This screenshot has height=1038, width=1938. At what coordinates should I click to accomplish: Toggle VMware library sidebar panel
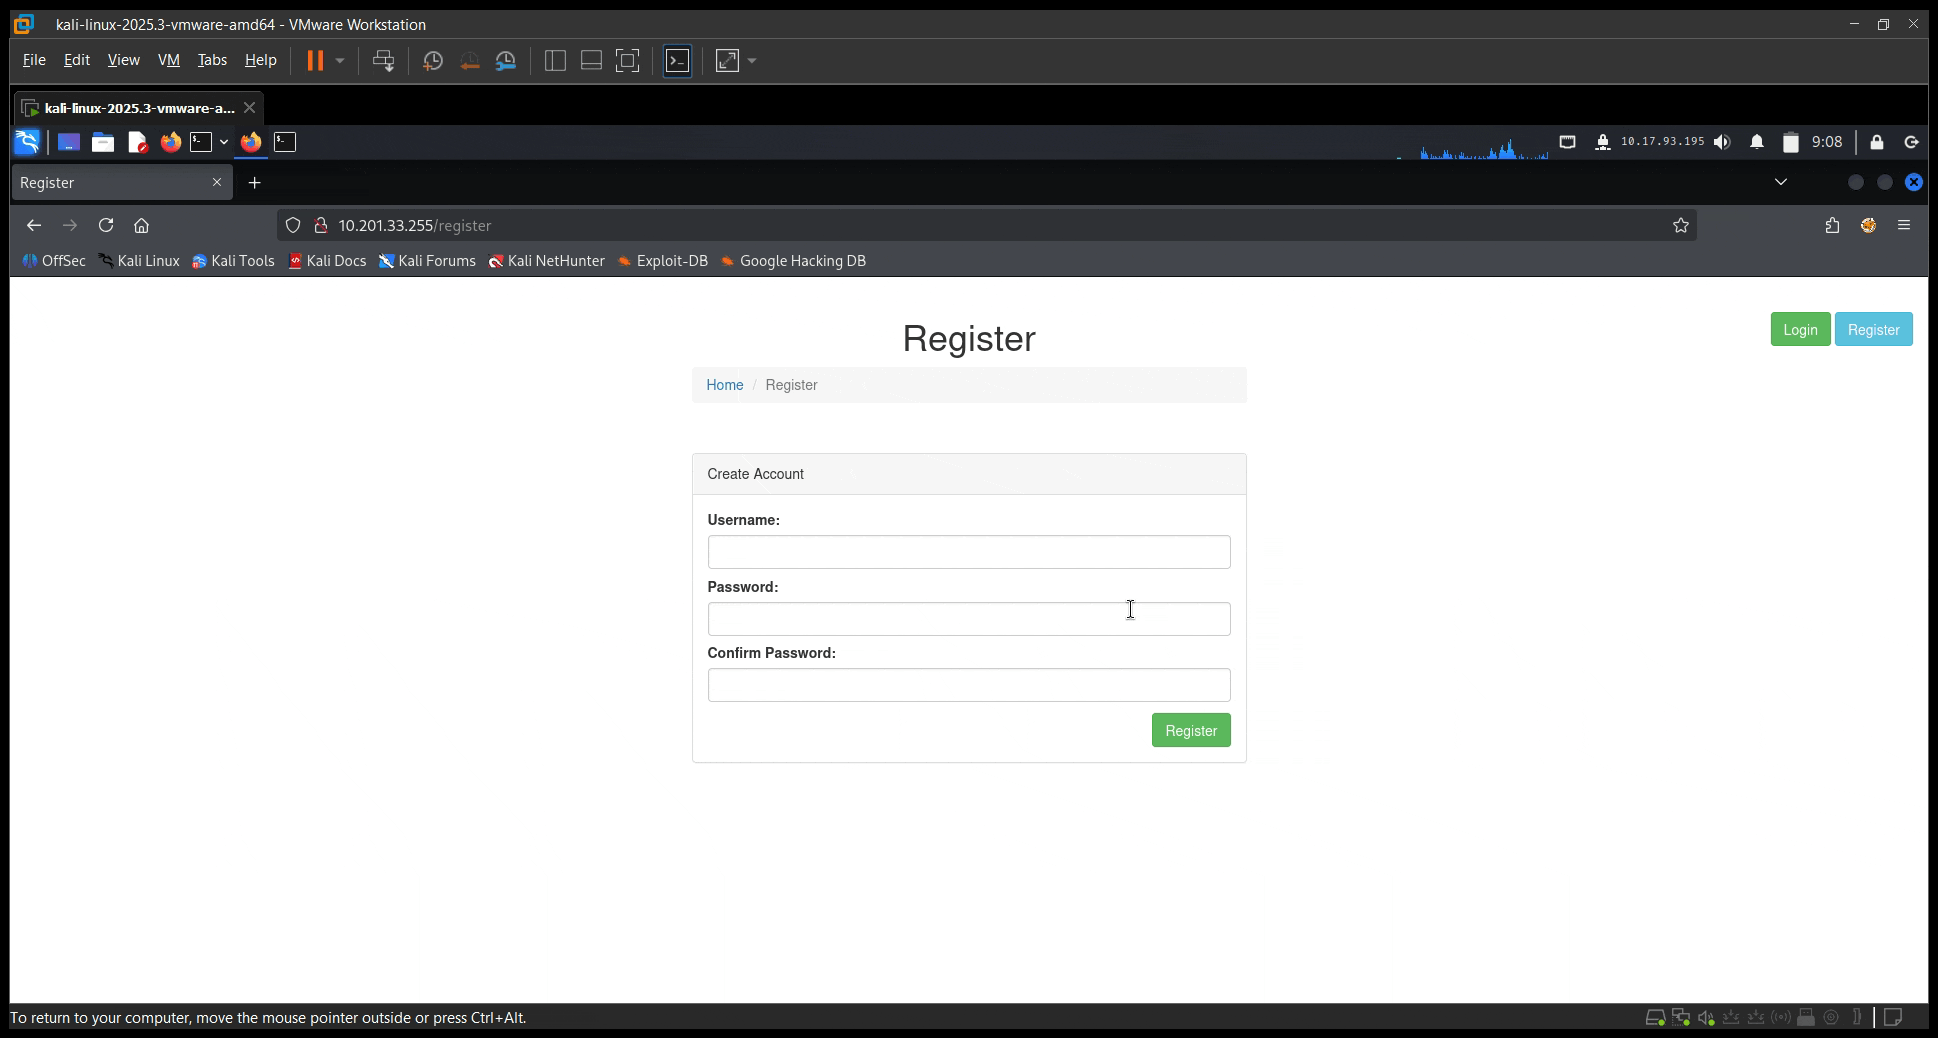click(x=555, y=61)
